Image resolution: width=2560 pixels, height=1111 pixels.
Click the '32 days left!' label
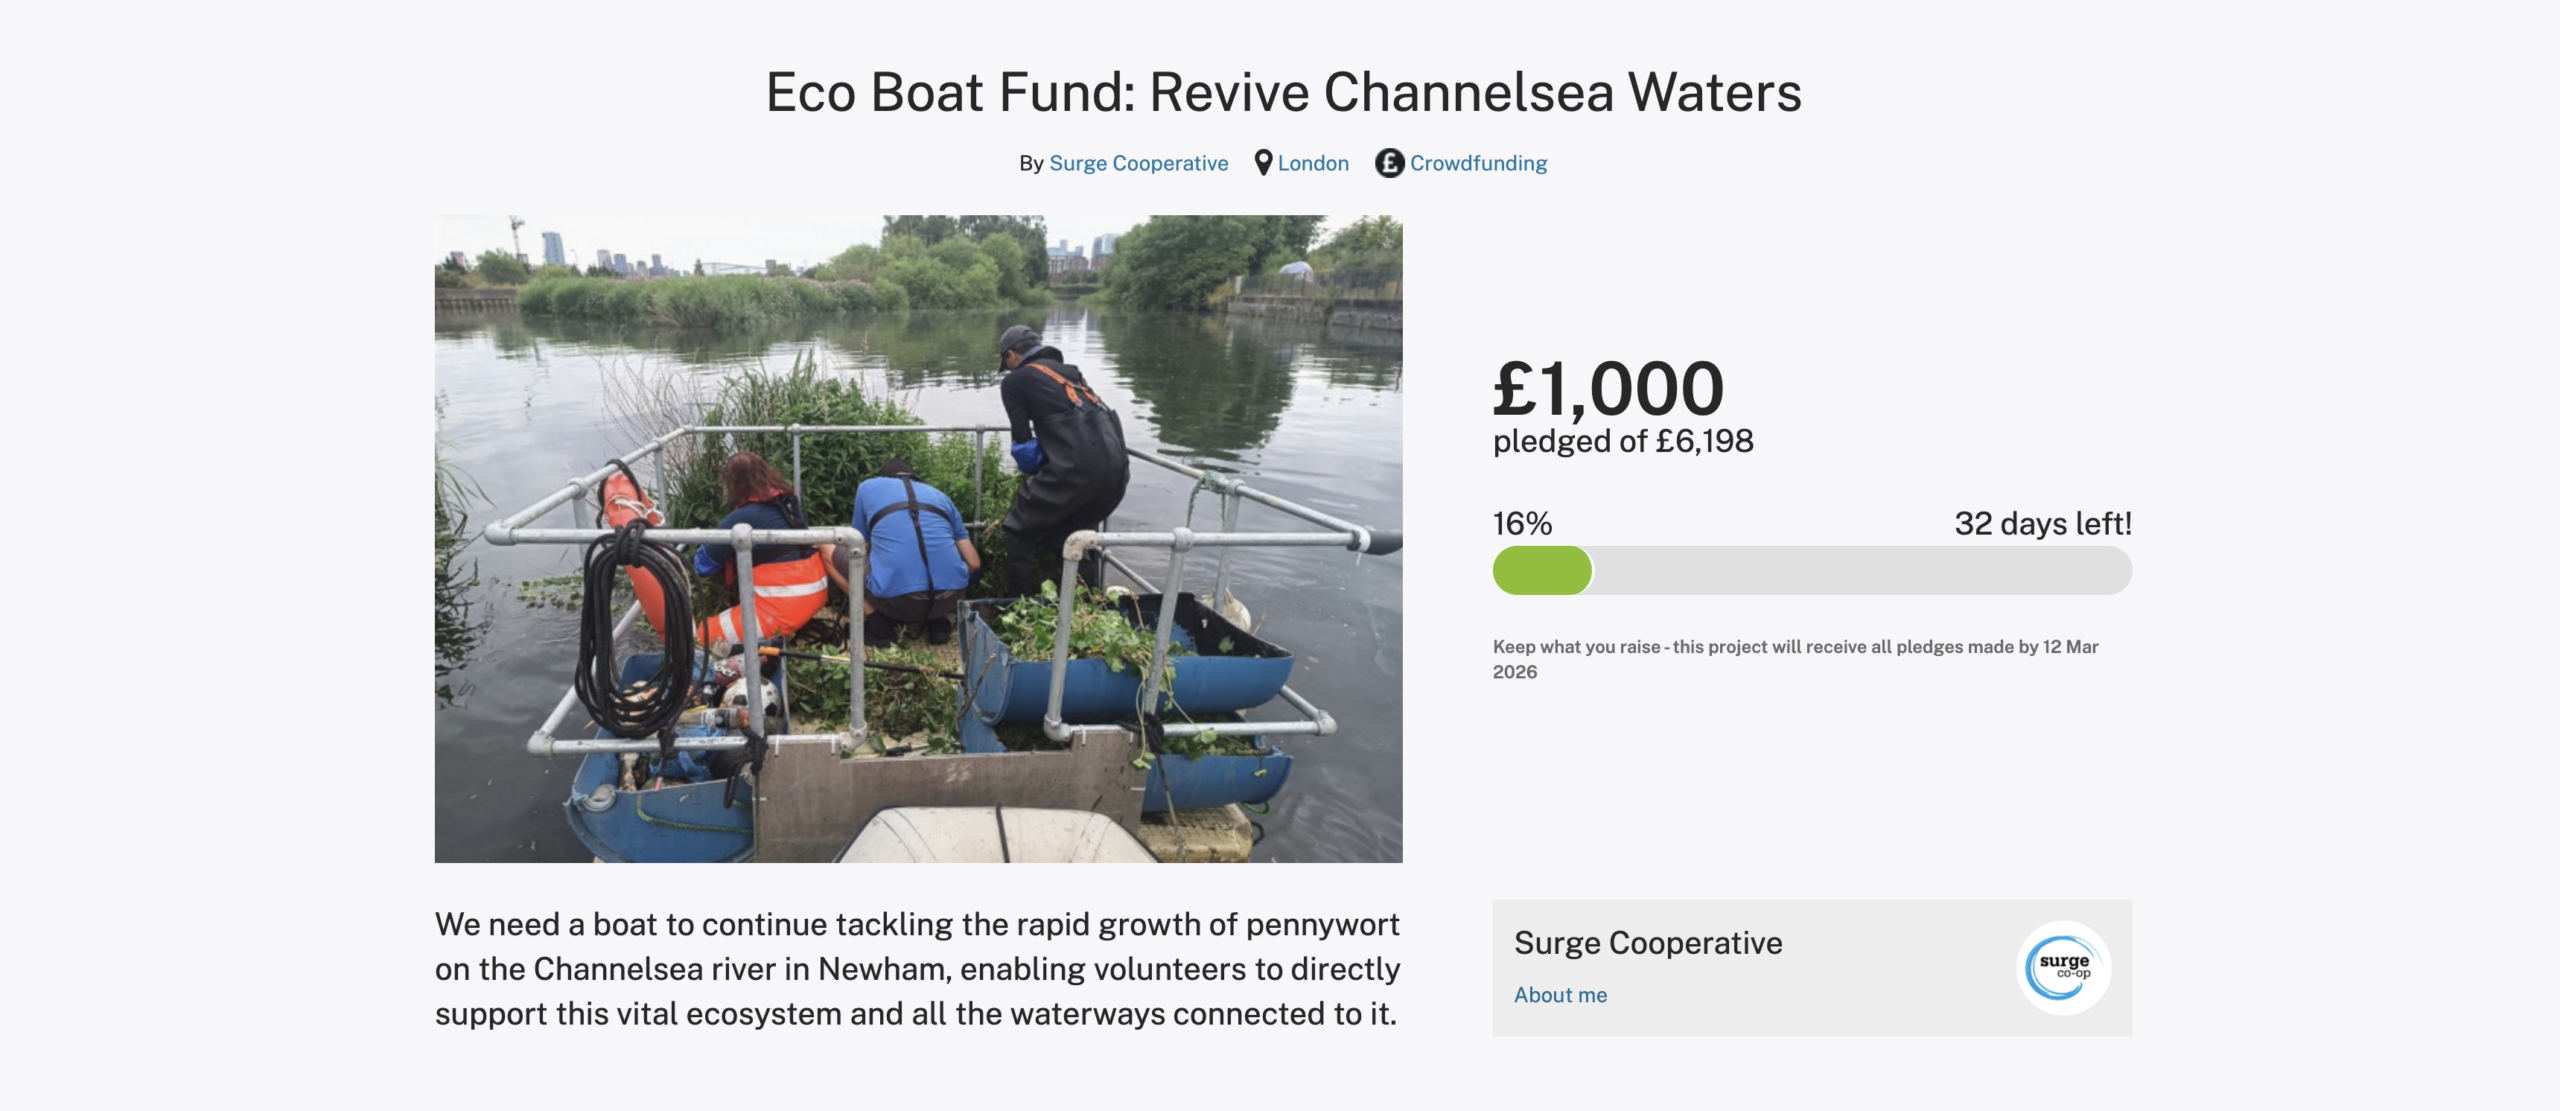point(2042,523)
